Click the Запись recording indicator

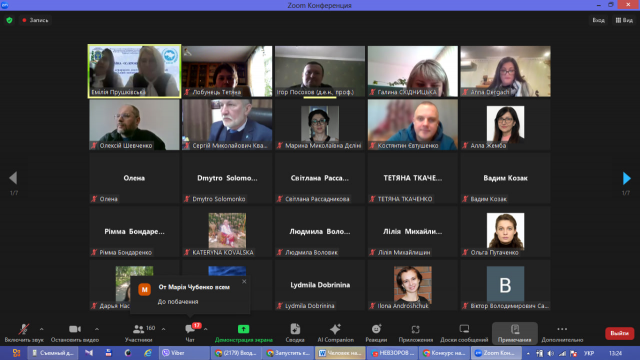(x=36, y=20)
